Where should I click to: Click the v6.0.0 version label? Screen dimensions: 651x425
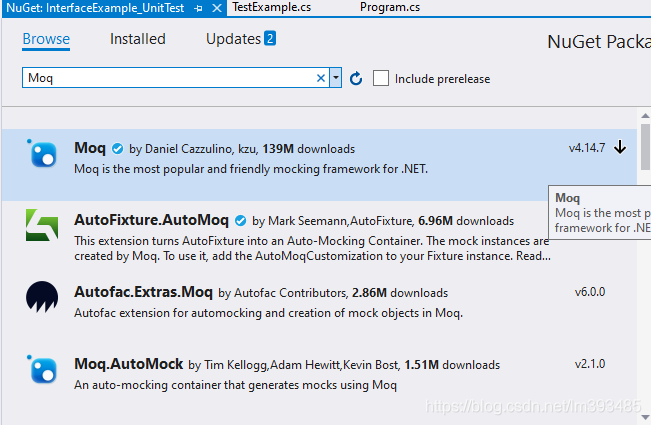(590, 292)
